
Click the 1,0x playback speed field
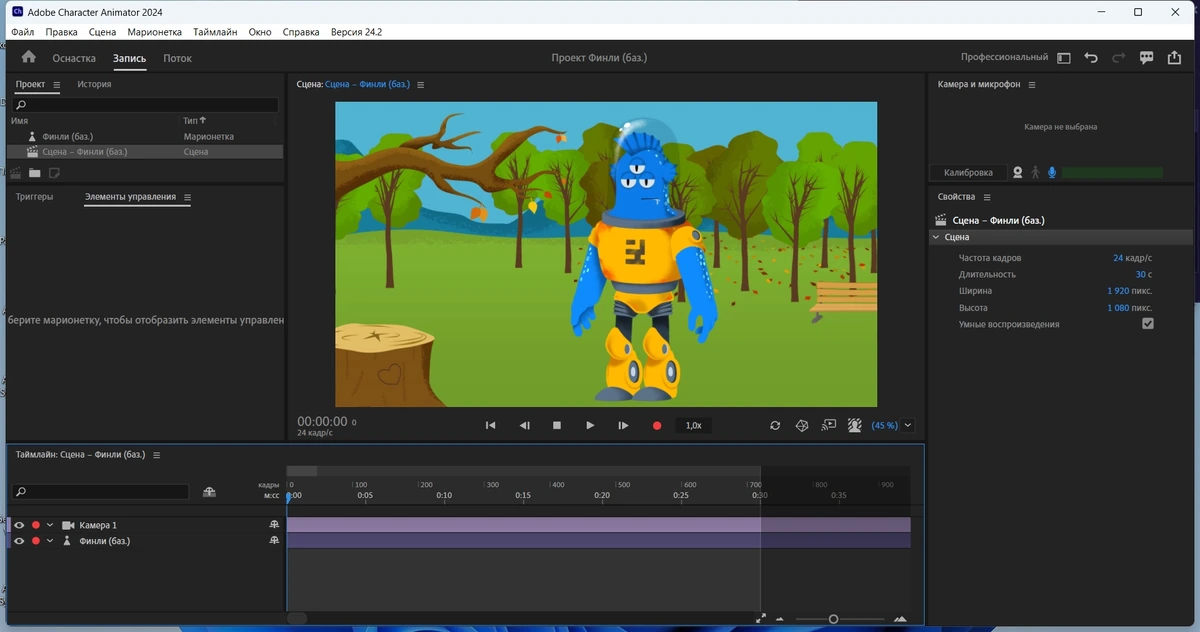[693, 425]
